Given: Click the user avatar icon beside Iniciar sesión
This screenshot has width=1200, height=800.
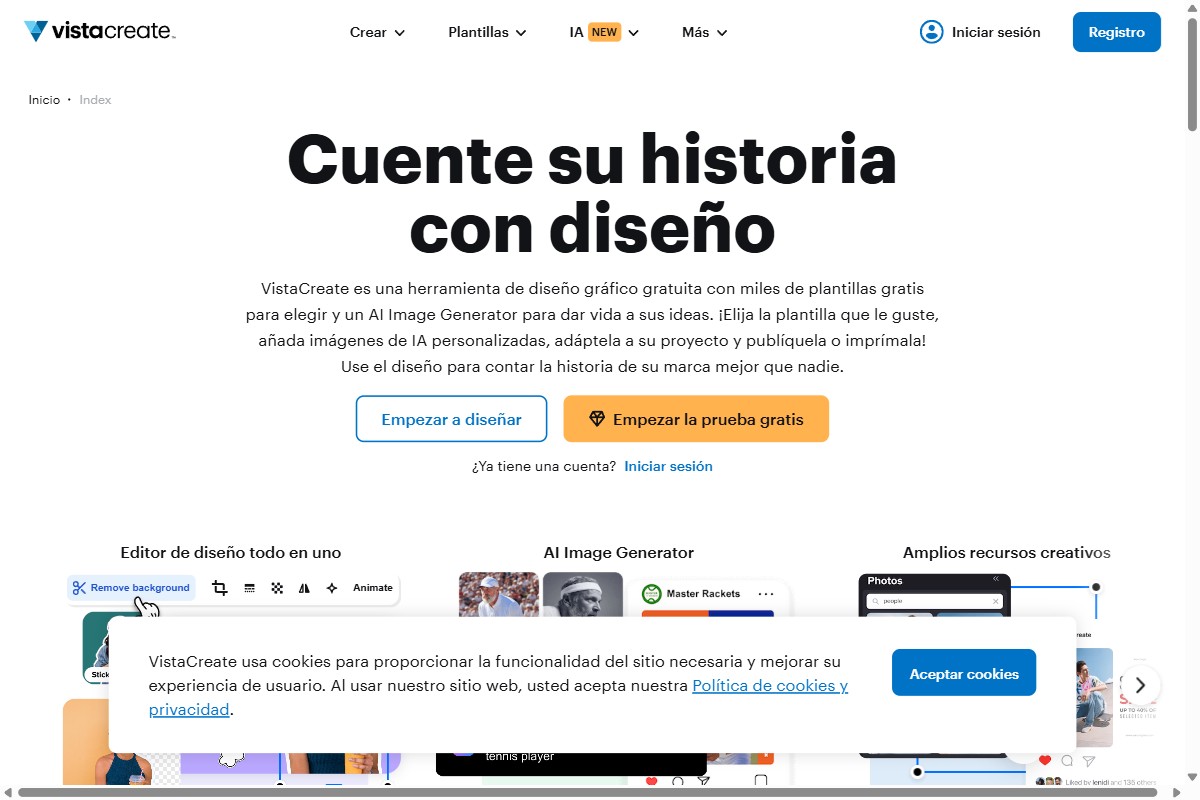Looking at the screenshot, I should (x=931, y=32).
